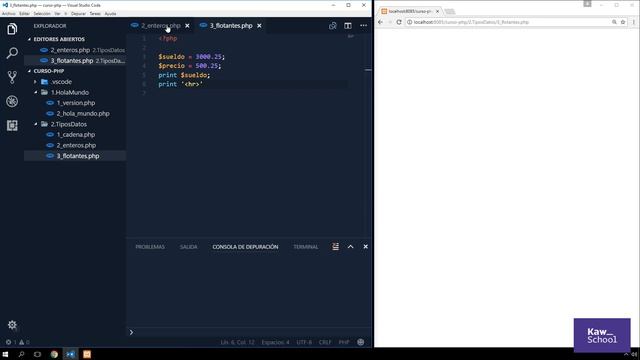Open the Debug view in the activity bar
The width and height of the screenshot is (640, 360).
pos(12,101)
